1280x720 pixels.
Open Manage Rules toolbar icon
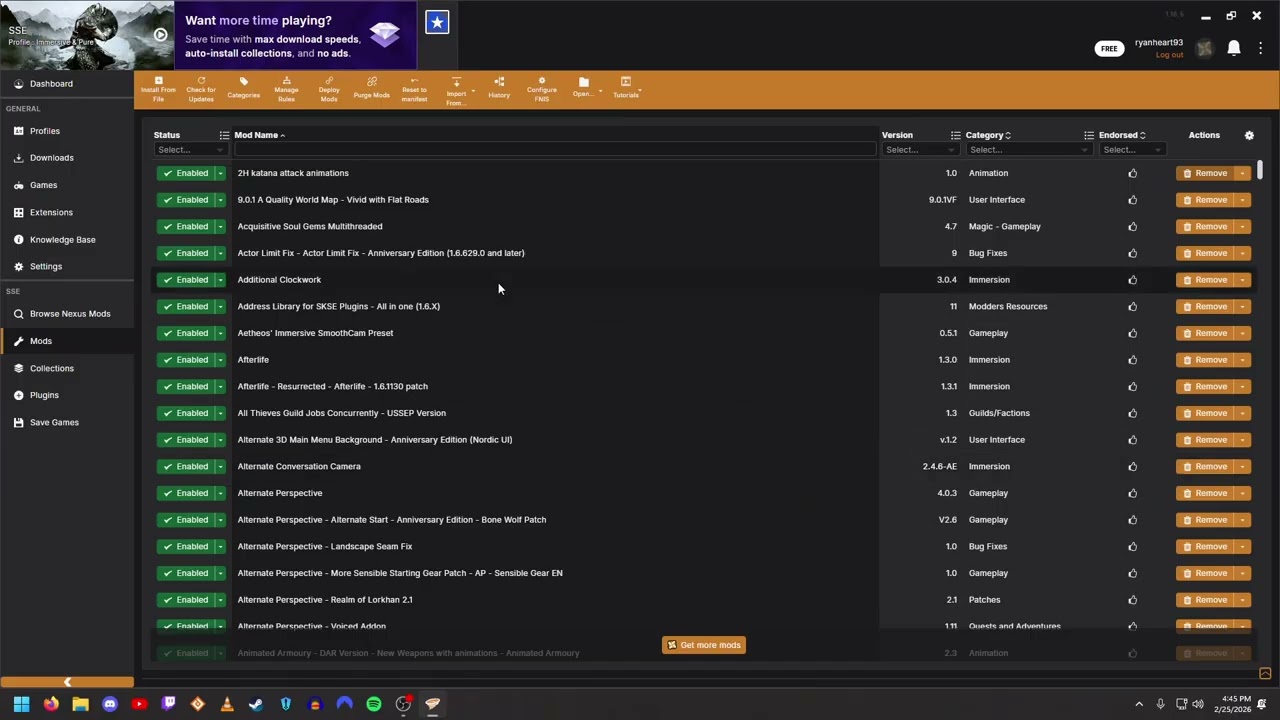coord(286,81)
